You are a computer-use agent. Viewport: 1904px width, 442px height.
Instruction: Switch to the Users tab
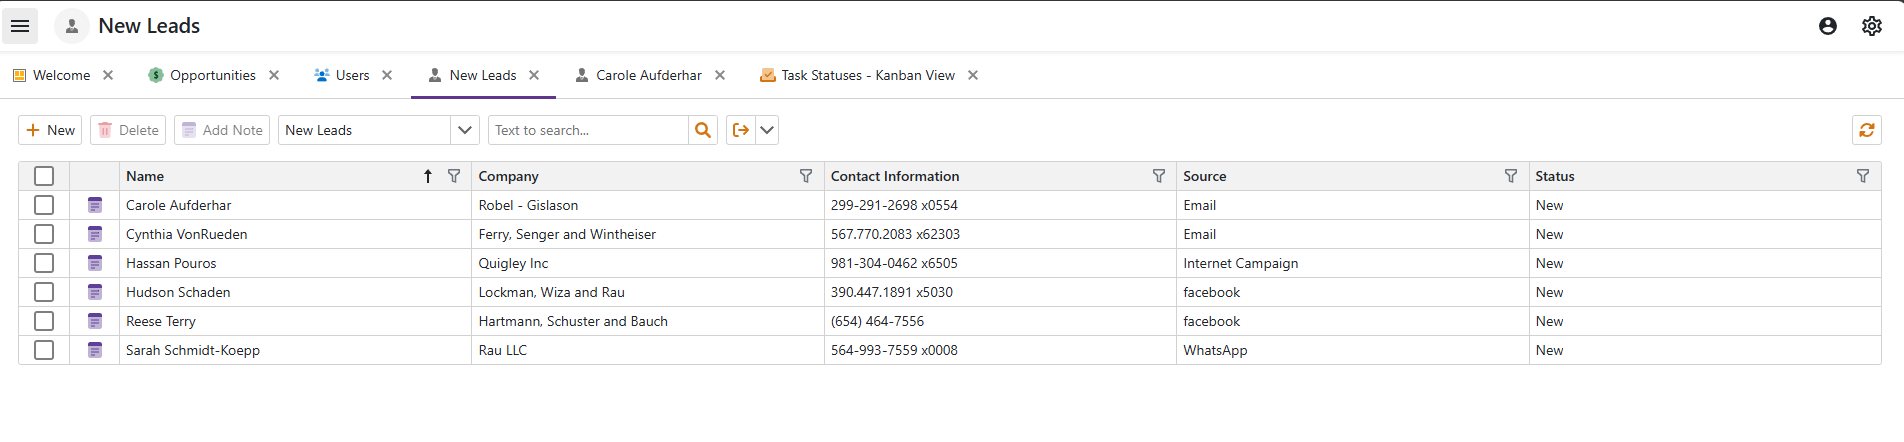tap(352, 75)
